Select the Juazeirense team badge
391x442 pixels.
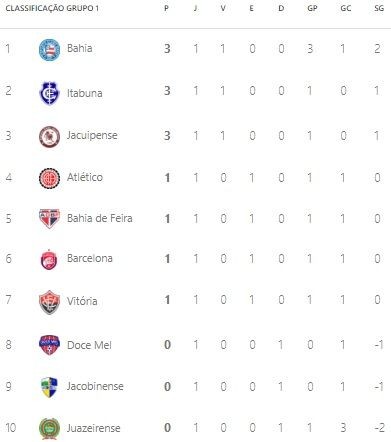pos(49,429)
